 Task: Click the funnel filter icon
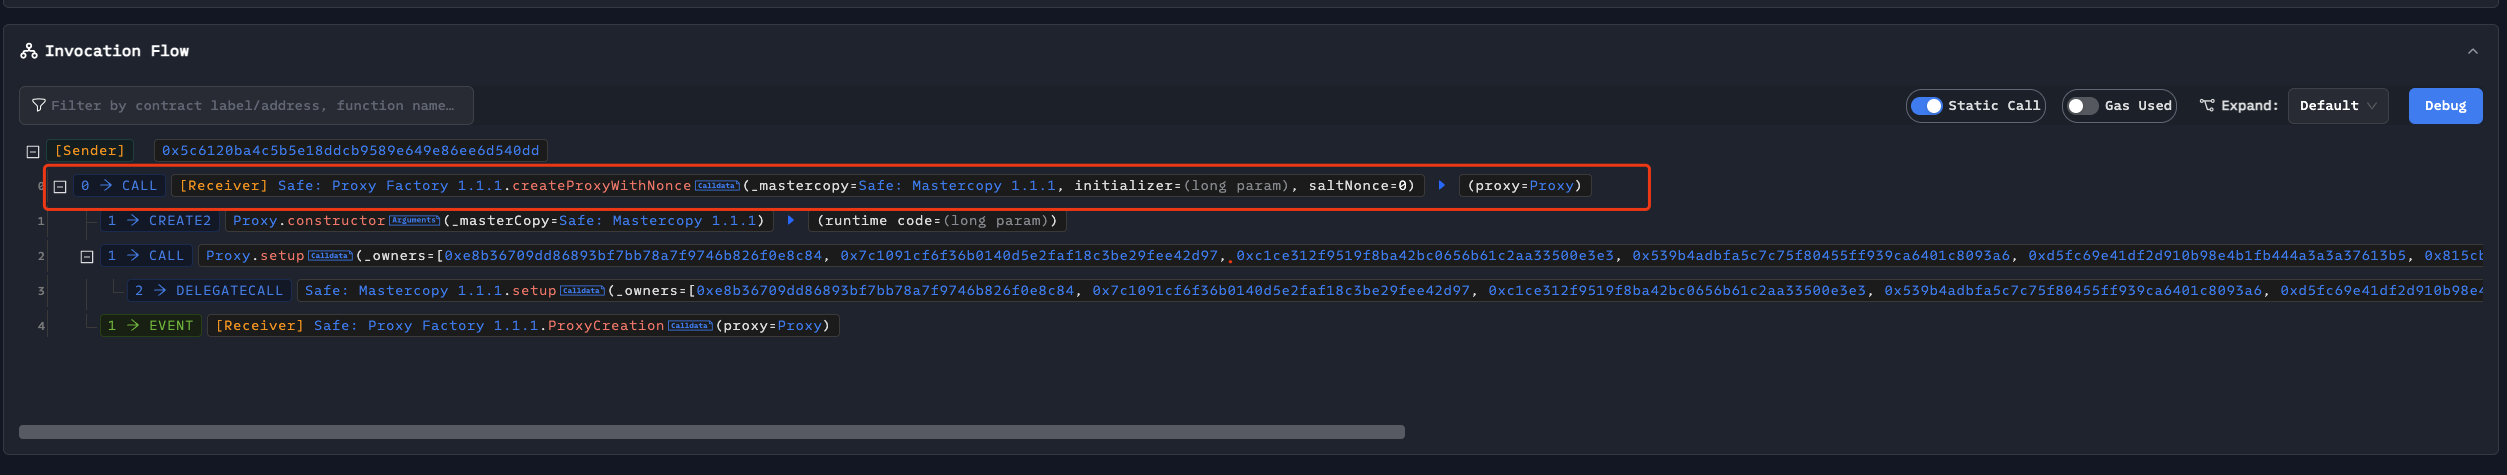point(39,105)
